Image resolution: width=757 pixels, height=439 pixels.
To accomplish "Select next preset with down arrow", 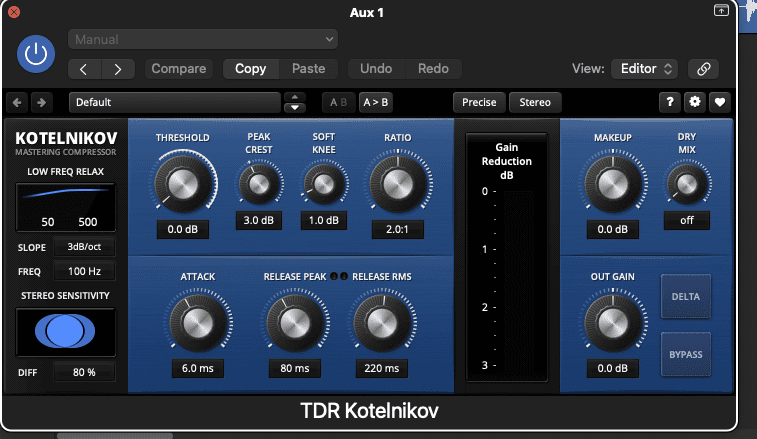I will tap(294, 108).
